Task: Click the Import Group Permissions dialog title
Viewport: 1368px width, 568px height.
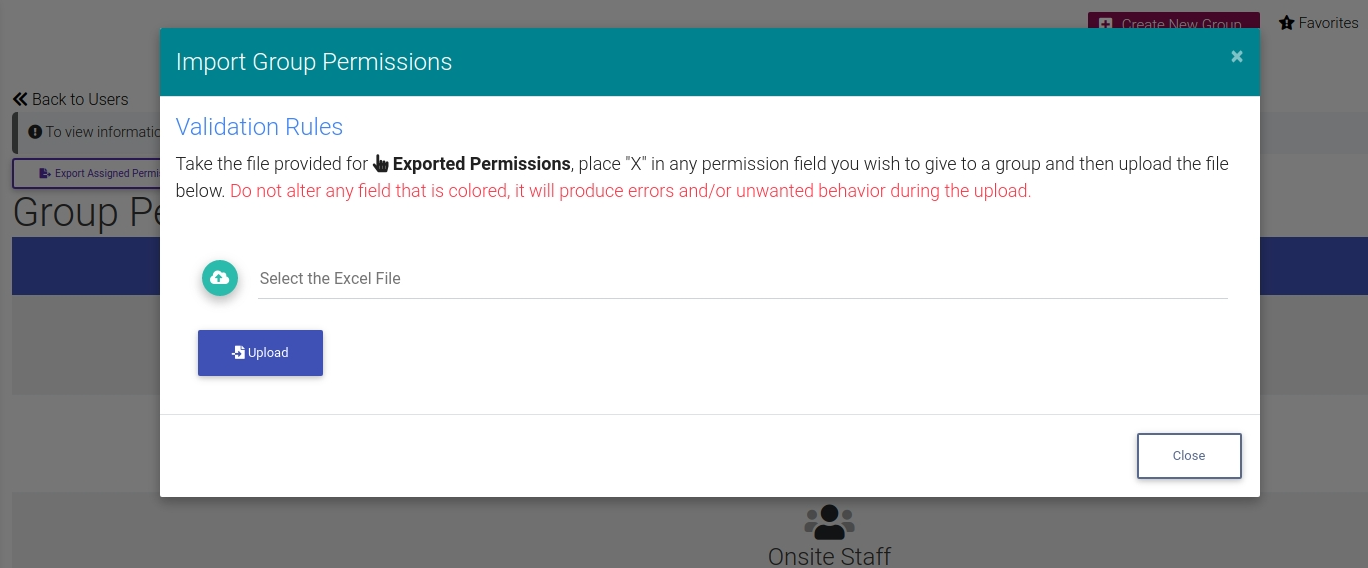Action: point(314,62)
